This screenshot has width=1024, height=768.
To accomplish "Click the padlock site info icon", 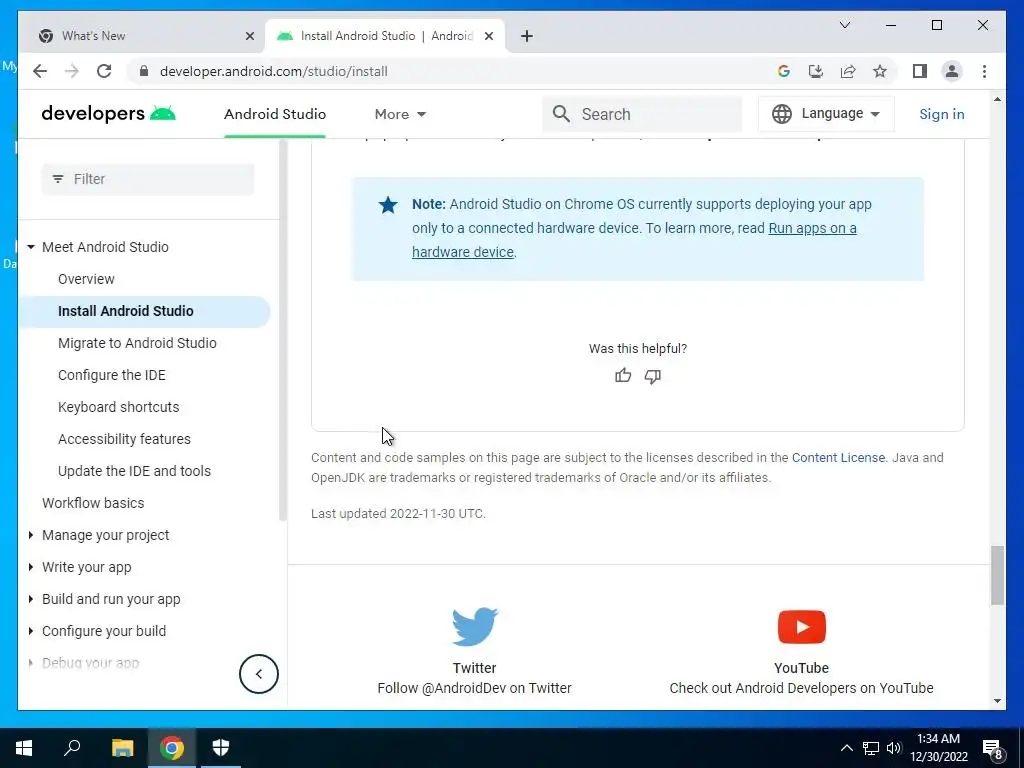I will click(x=144, y=71).
